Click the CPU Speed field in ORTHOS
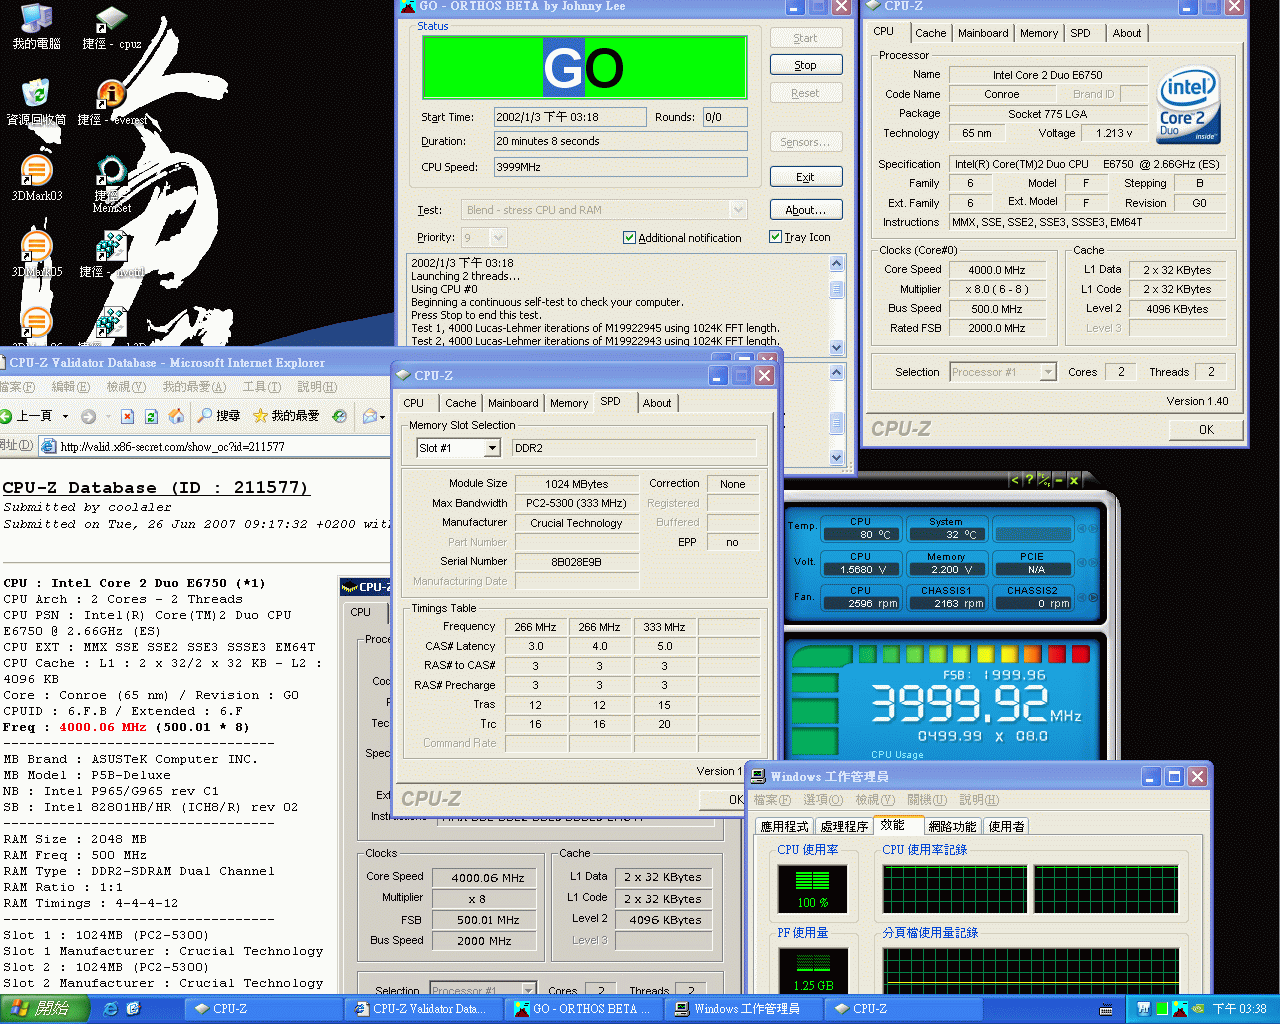 point(620,167)
